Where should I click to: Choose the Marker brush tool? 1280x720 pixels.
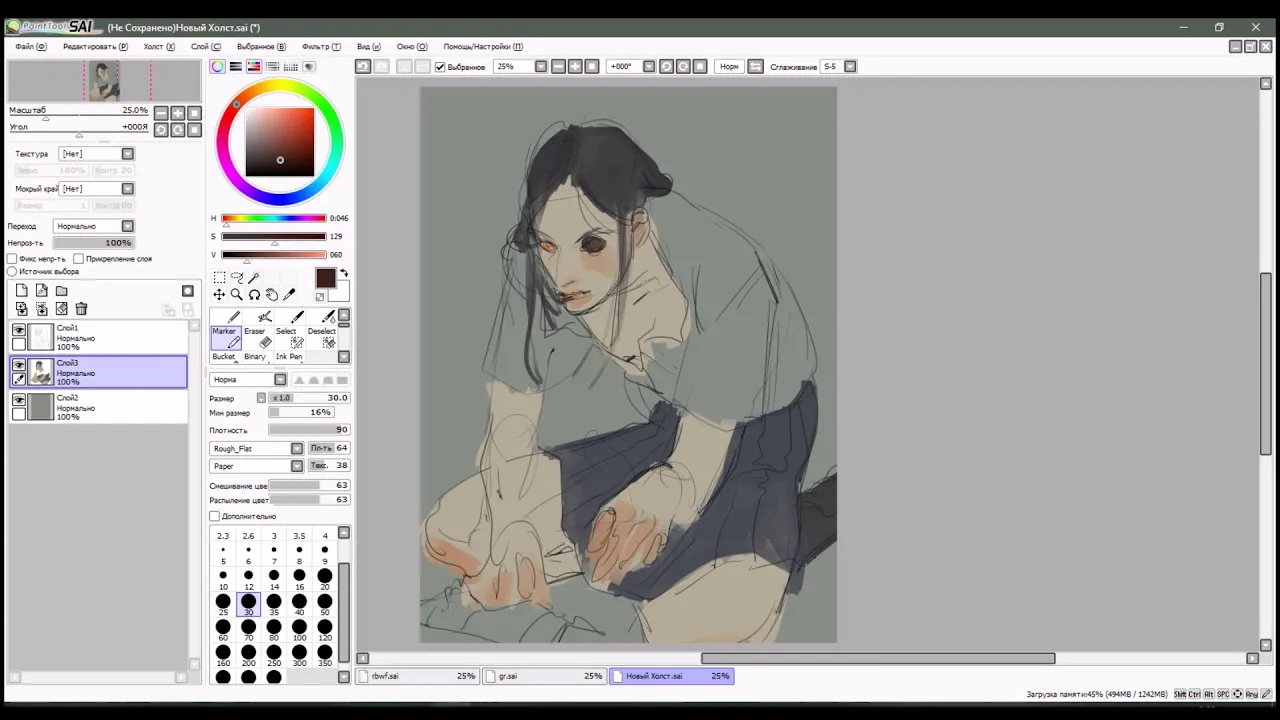click(224, 336)
